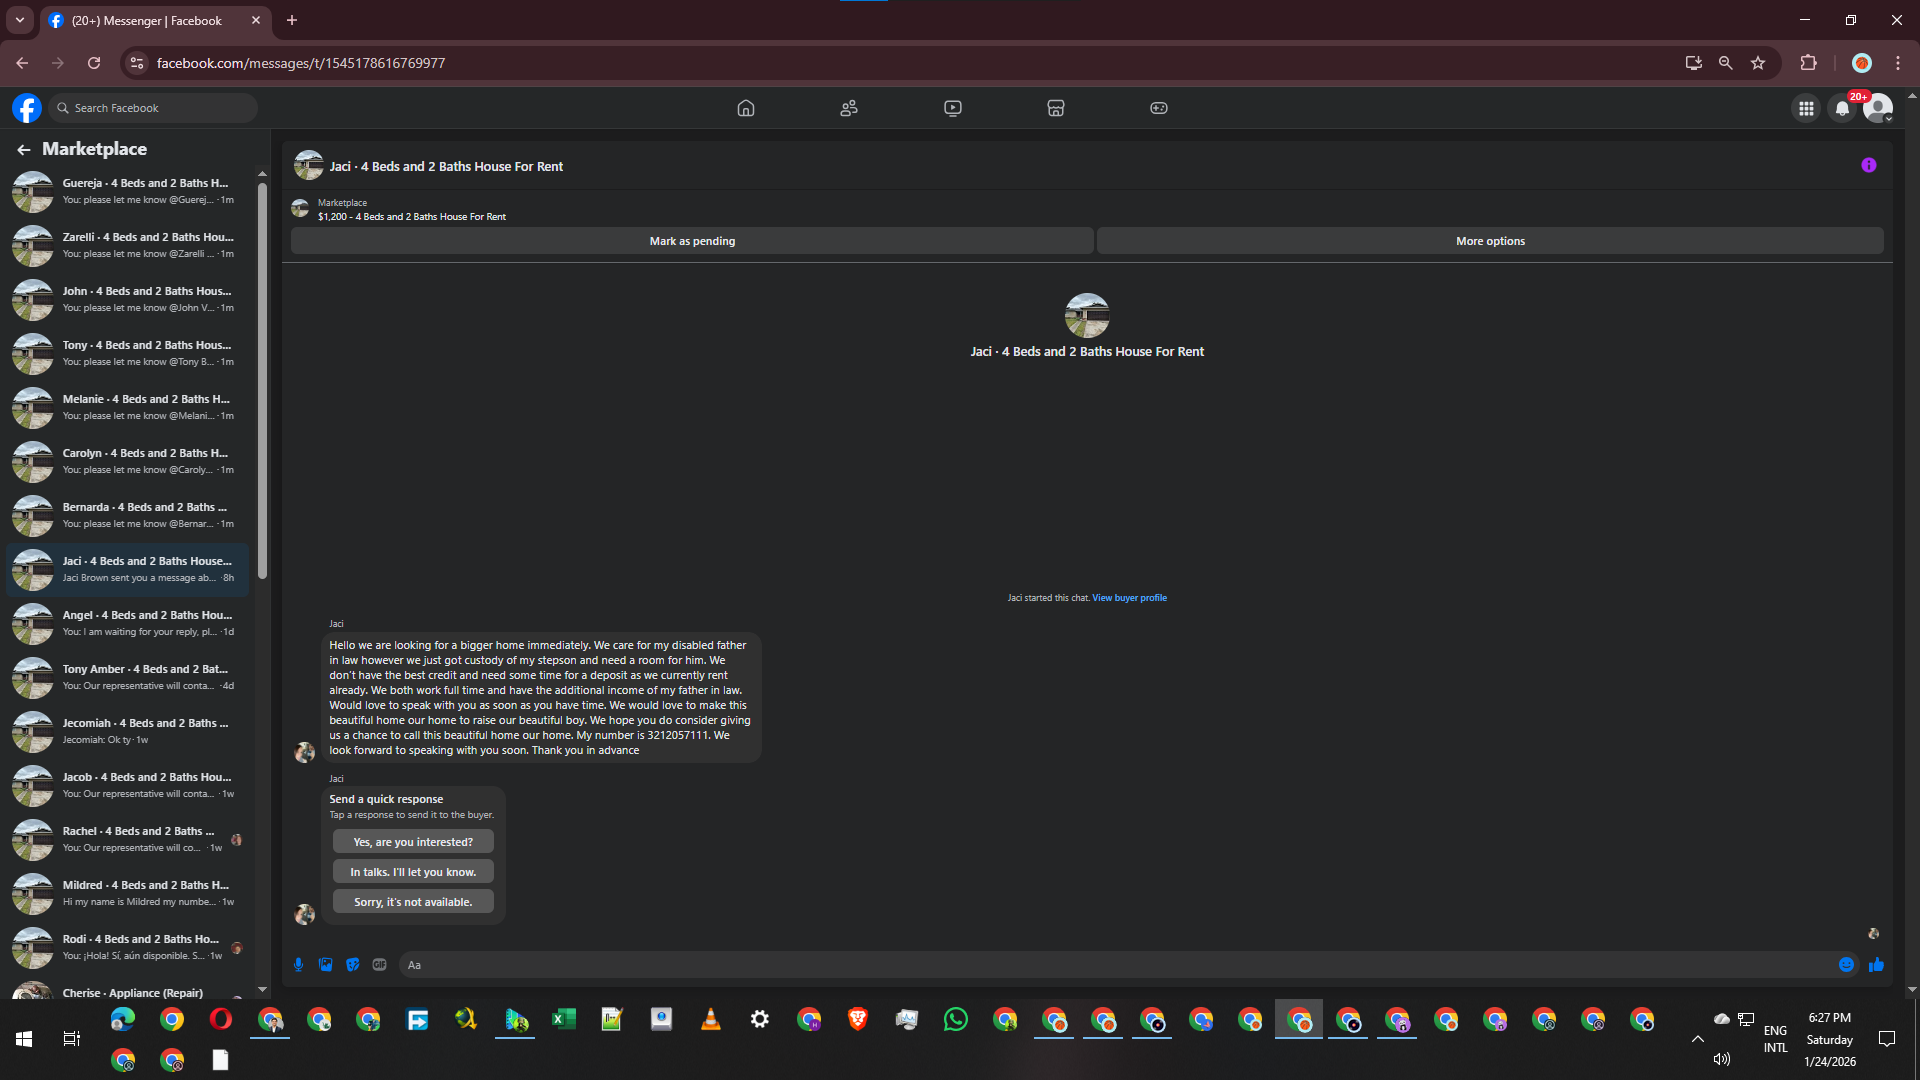
Task: Click the attach photo icon in composer
Action: (x=325, y=964)
